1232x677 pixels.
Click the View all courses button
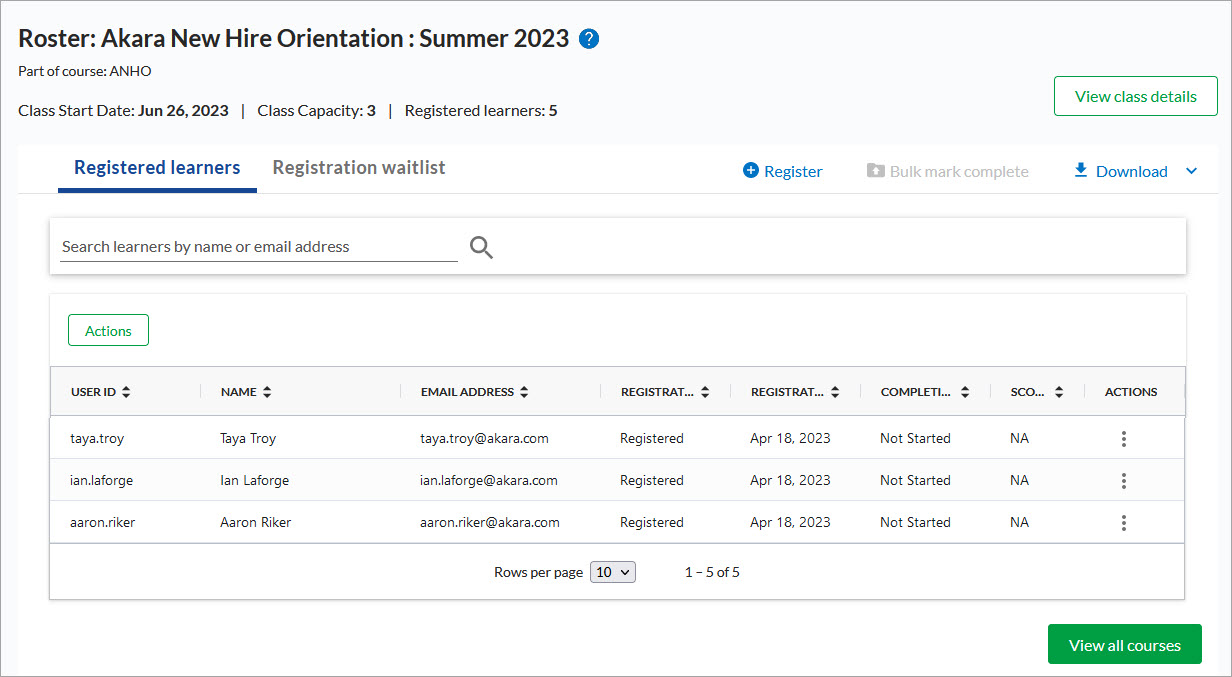[1124, 645]
